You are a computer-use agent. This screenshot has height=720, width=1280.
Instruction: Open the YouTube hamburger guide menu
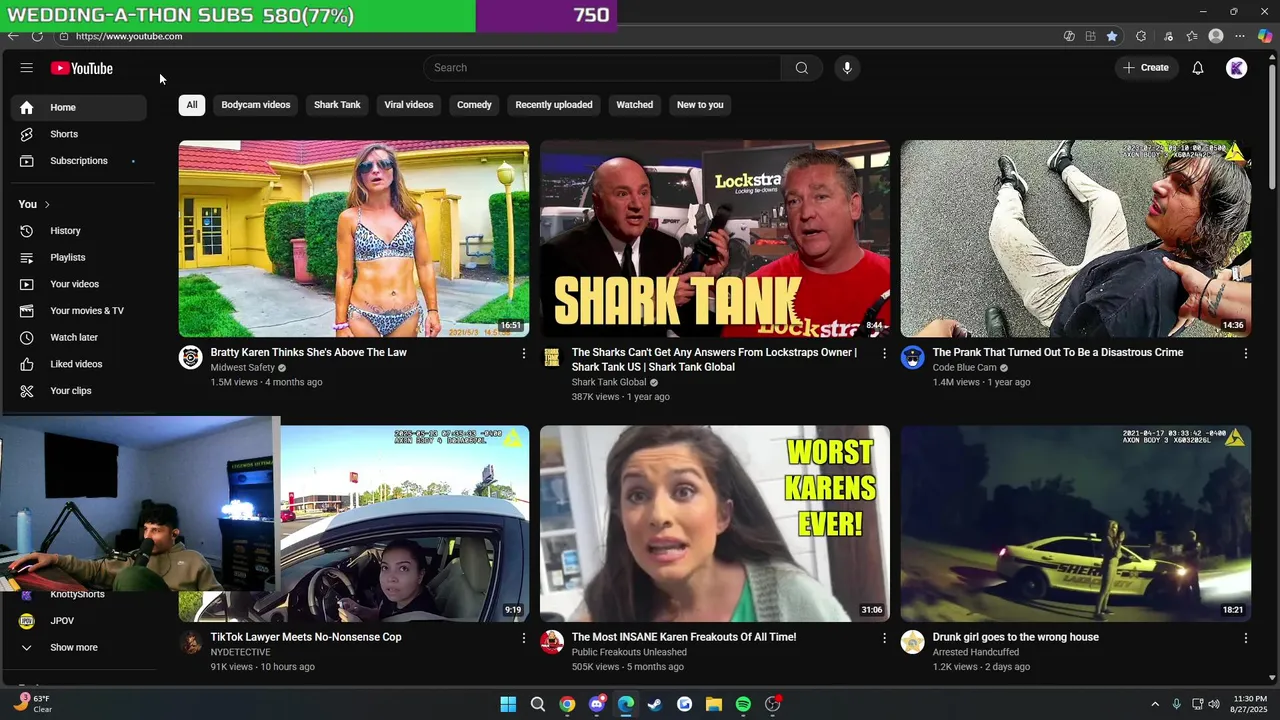click(x=27, y=68)
